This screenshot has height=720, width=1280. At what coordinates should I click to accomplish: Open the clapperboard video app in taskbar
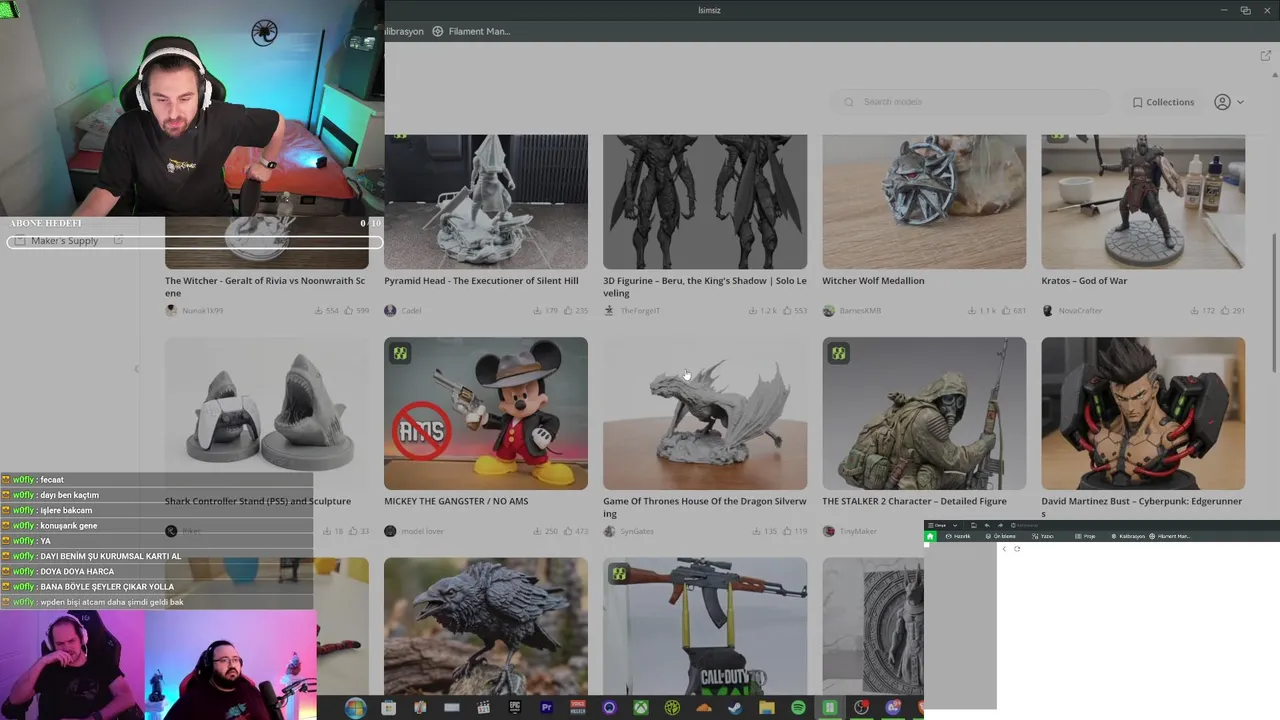click(483, 708)
